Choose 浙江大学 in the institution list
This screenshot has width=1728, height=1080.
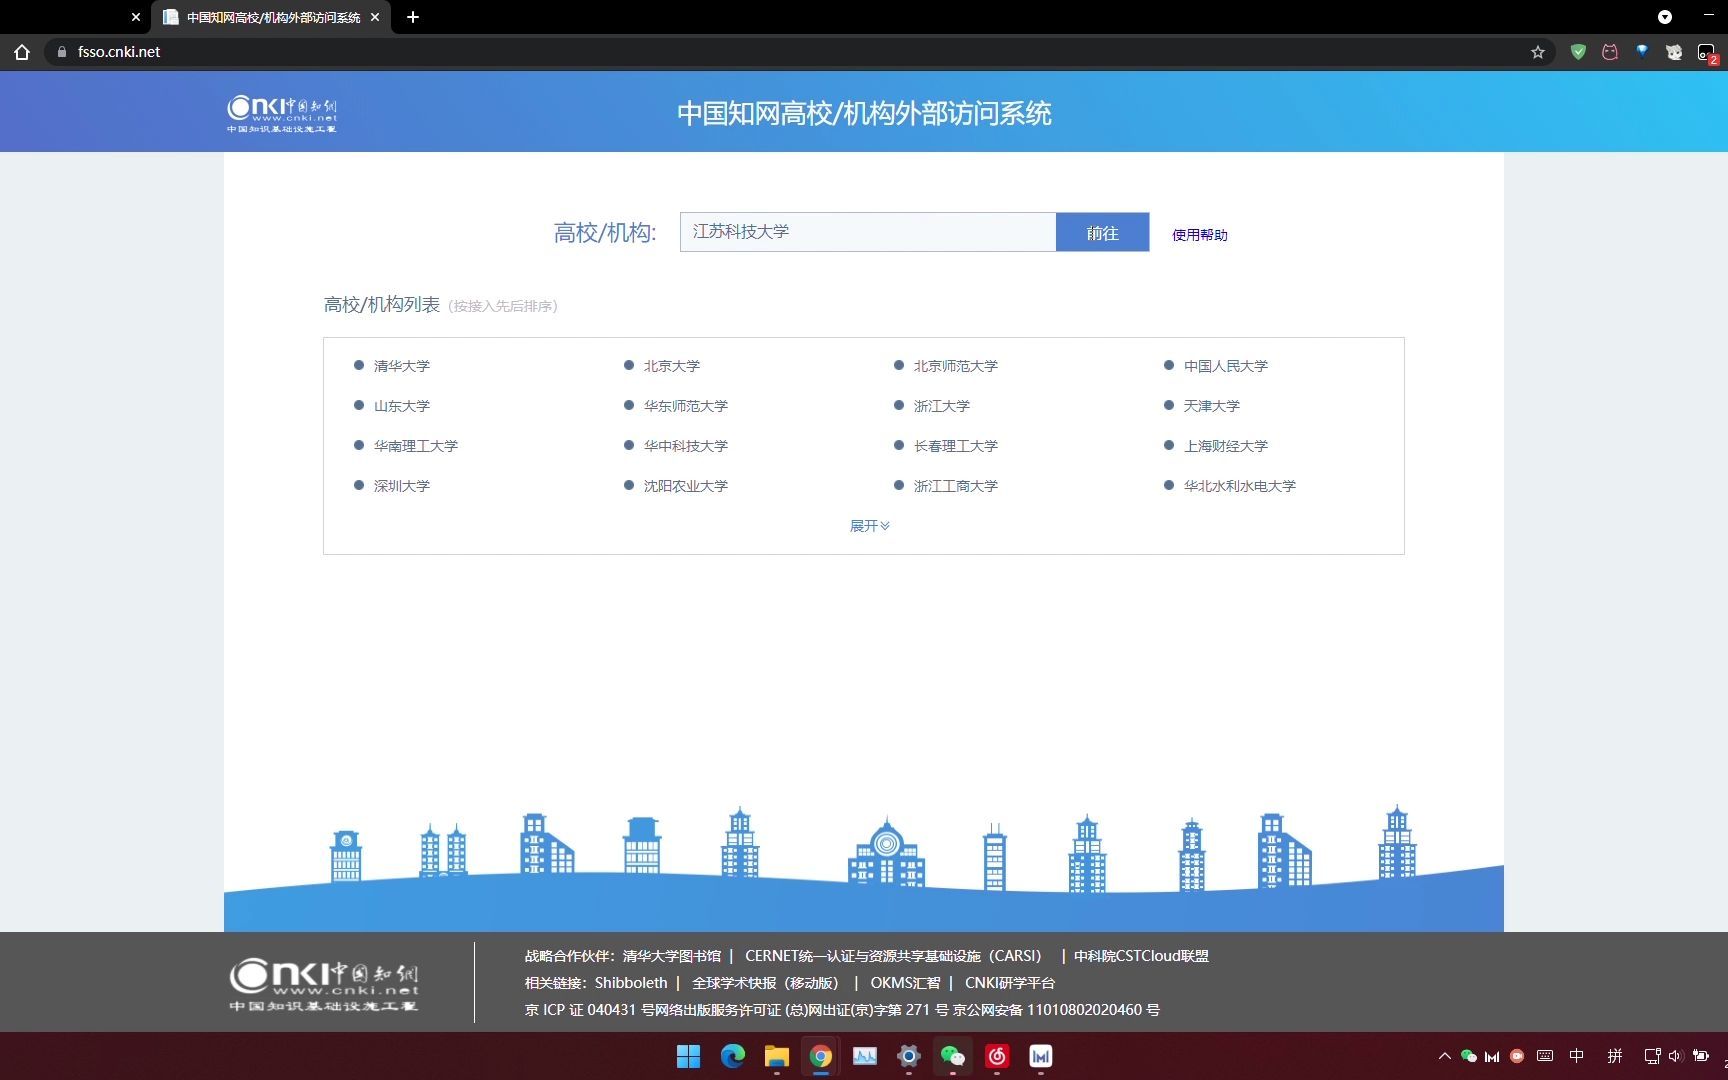(942, 406)
